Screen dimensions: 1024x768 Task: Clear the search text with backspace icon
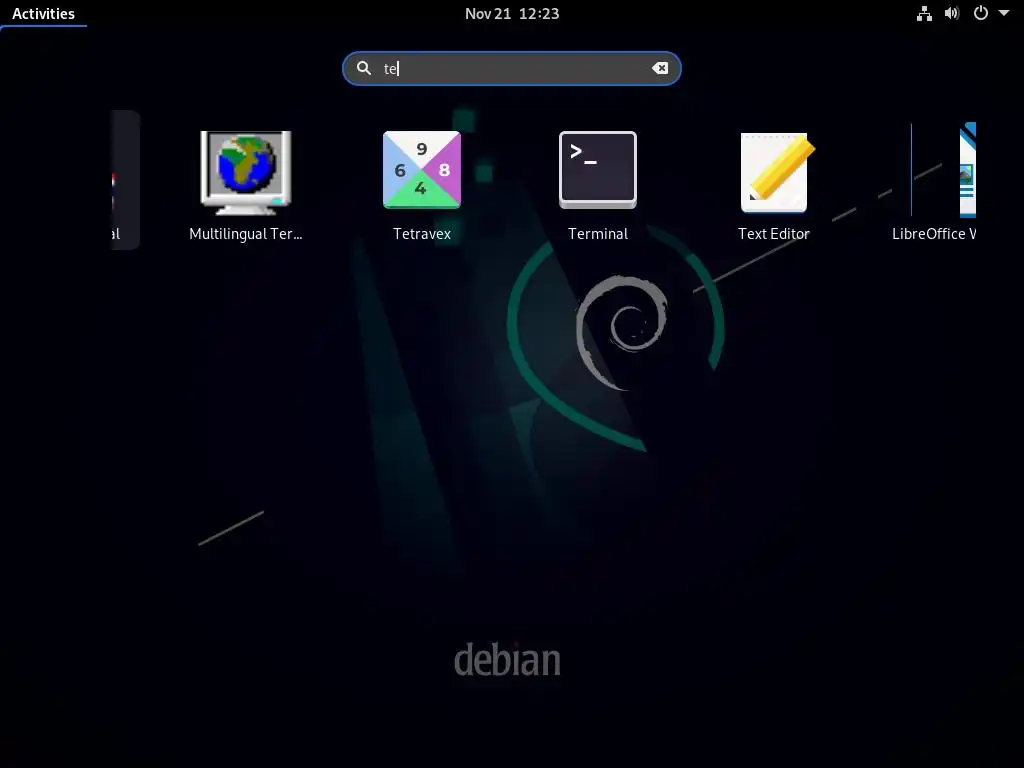(660, 68)
